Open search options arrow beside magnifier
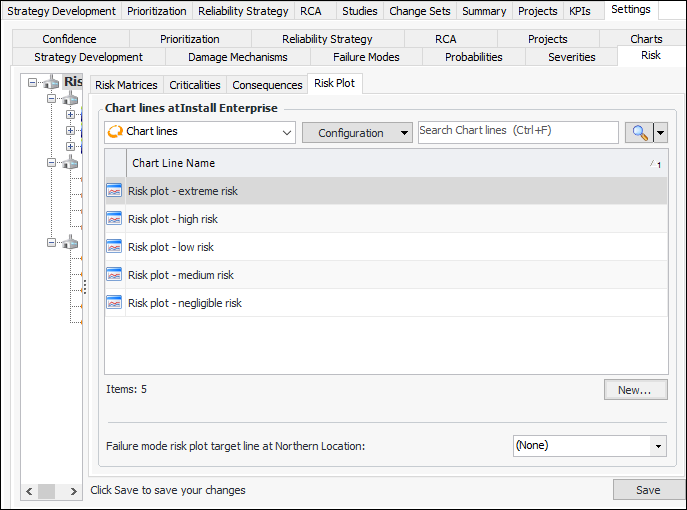This screenshot has width=687, height=510. pyautogui.click(x=660, y=132)
